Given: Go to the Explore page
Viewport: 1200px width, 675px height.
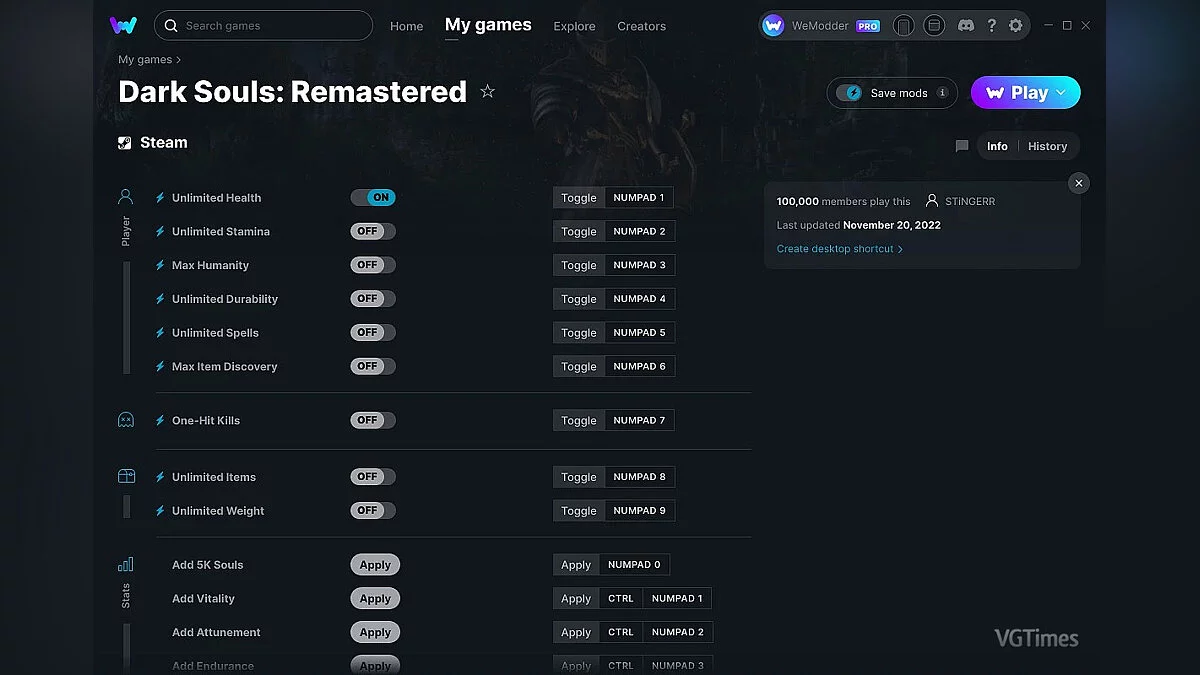Looking at the screenshot, I should point(574,26).
